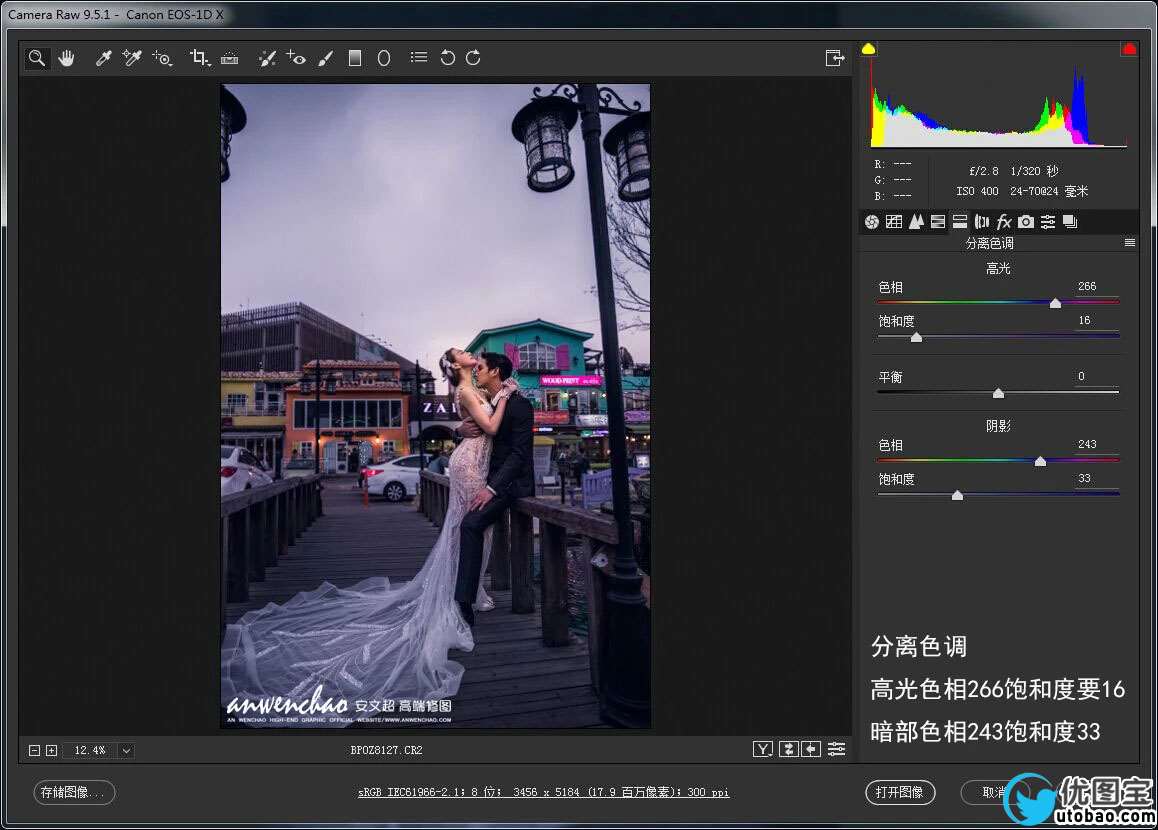1158x830 pixels.
Task: Open the zoom level dropdown at 12.4%
Action: 127,750
